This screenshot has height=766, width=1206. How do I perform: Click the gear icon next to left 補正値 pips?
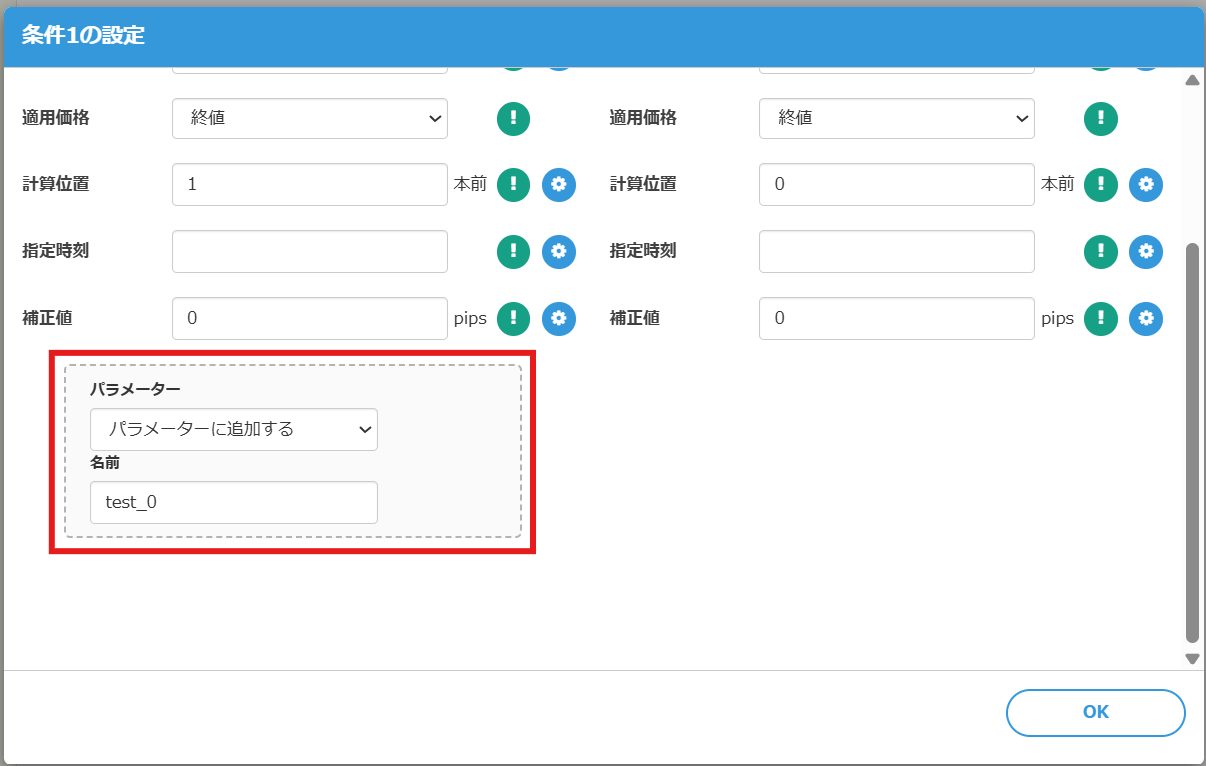pyautogui.click(x=559, y=318)
